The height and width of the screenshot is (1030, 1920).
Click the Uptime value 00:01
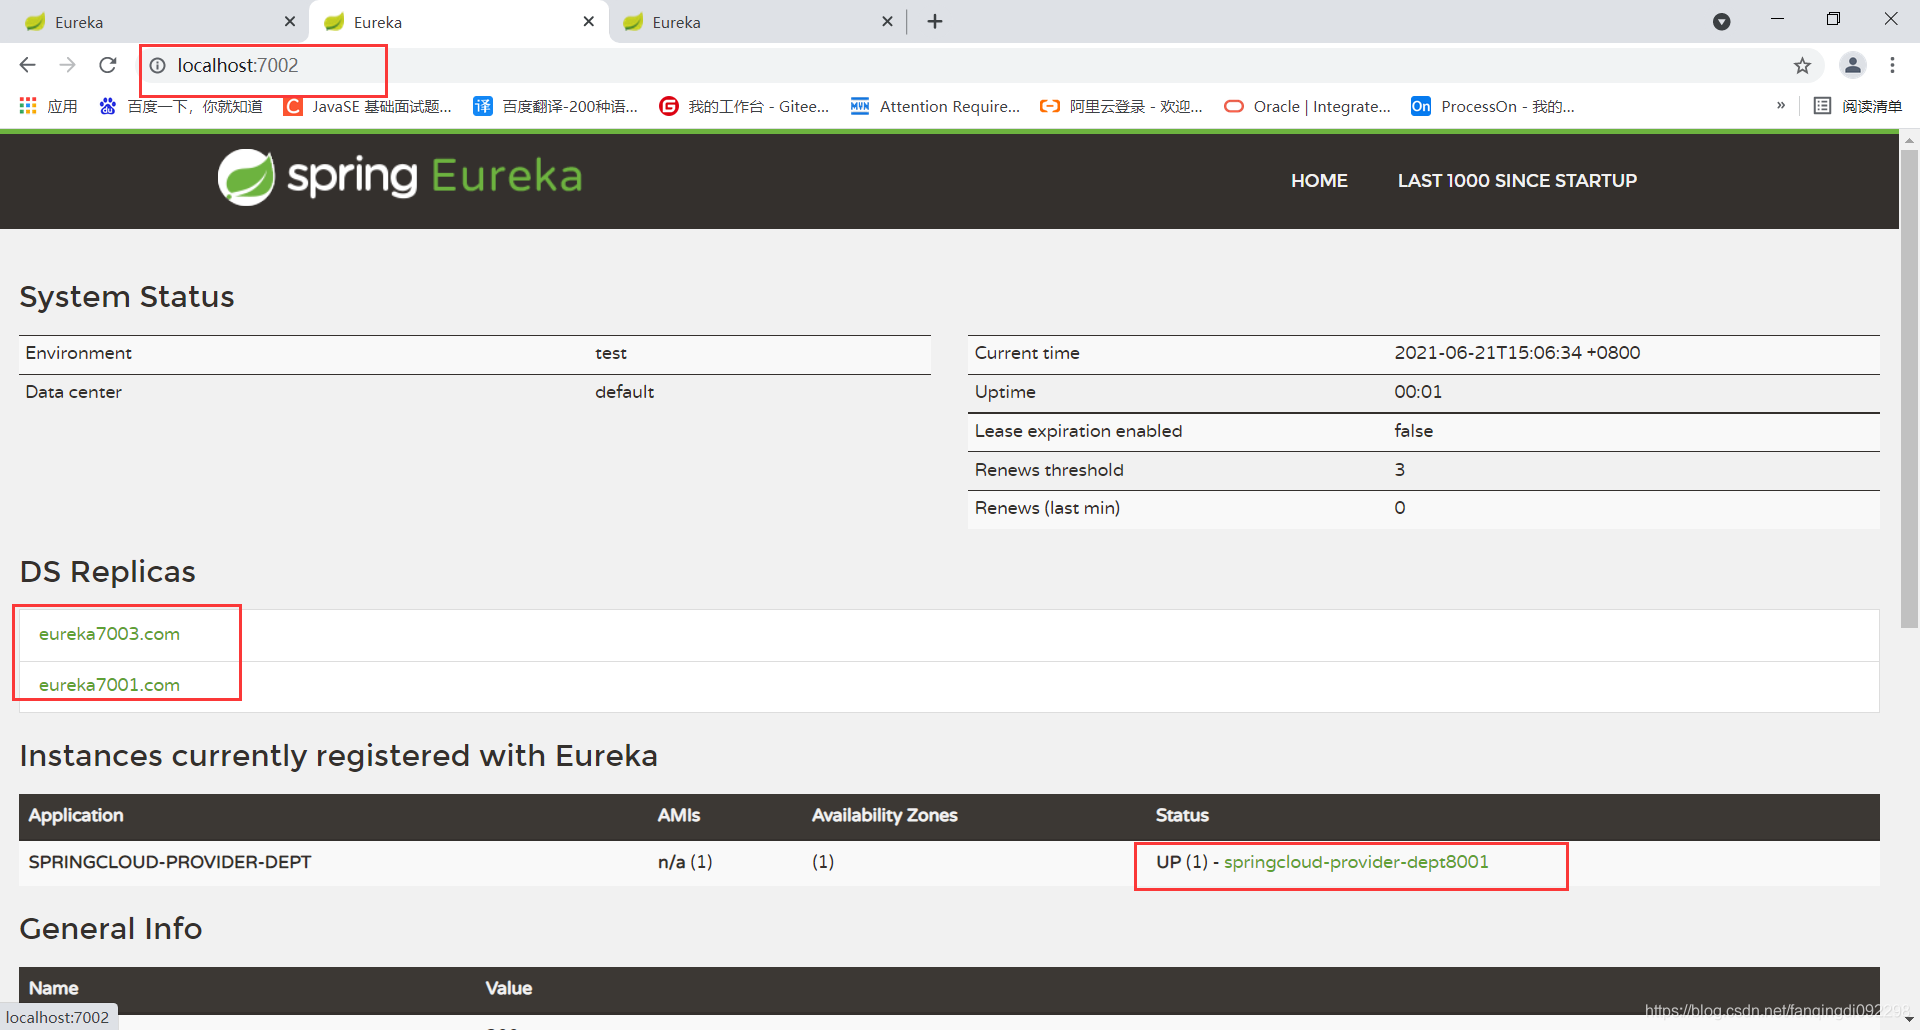1418,392
